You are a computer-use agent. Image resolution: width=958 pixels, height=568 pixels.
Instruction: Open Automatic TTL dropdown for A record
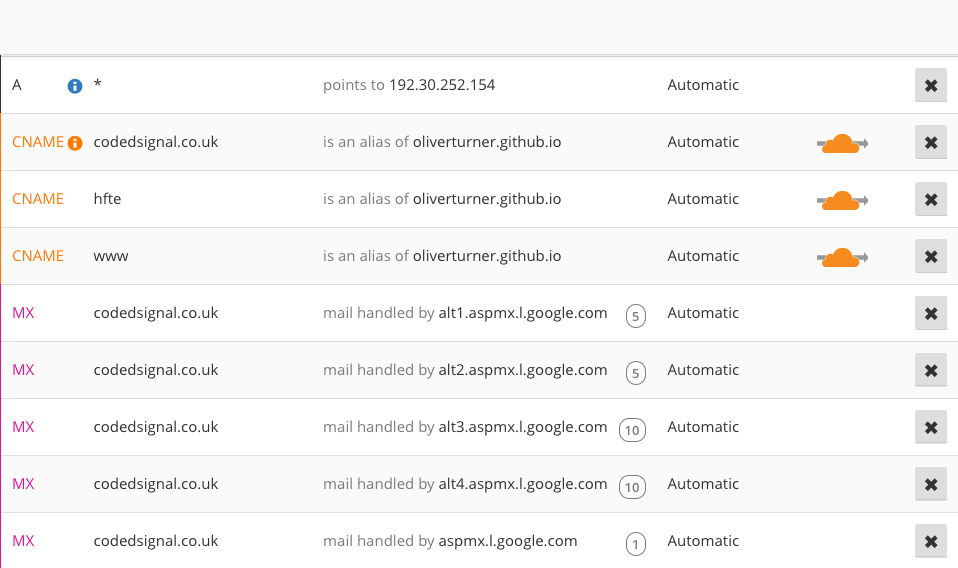click(x=703, y=85)
